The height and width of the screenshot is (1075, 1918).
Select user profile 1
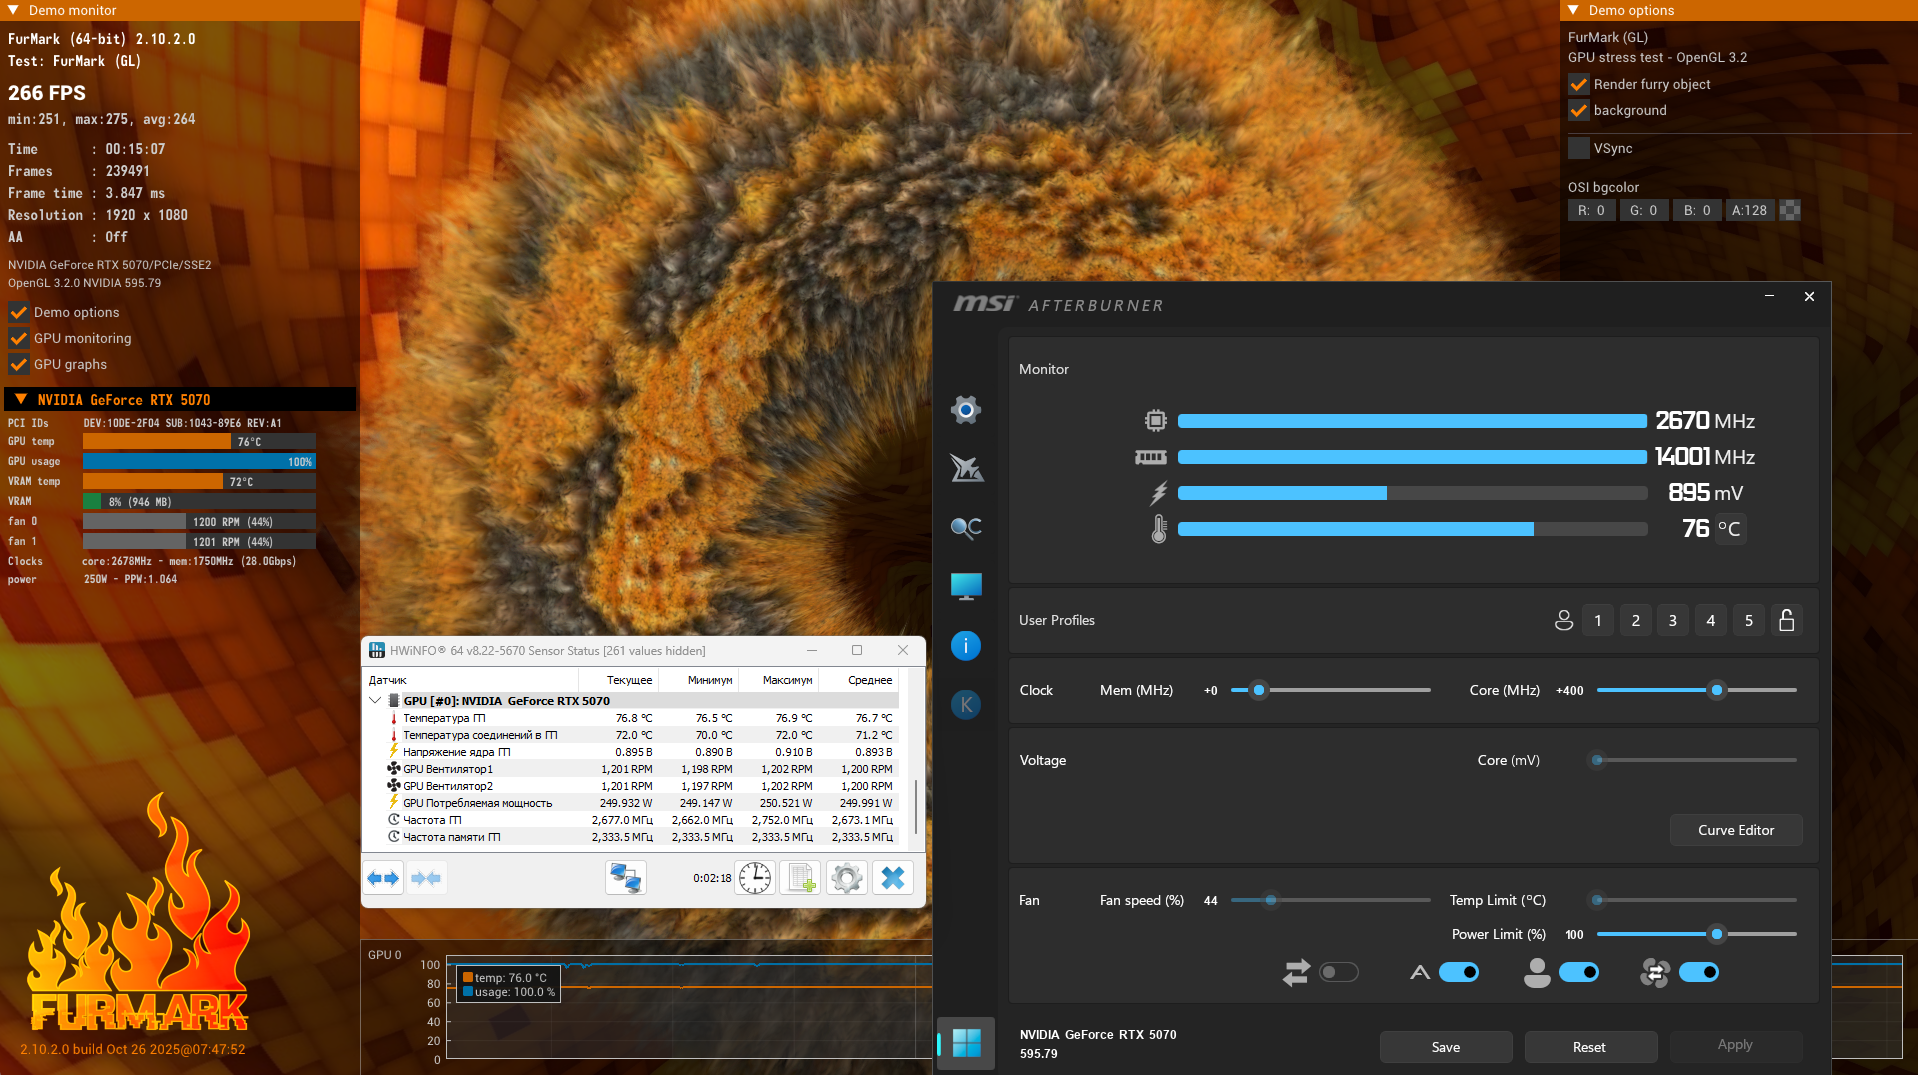pyautogui.click(x=1598, y=620)
